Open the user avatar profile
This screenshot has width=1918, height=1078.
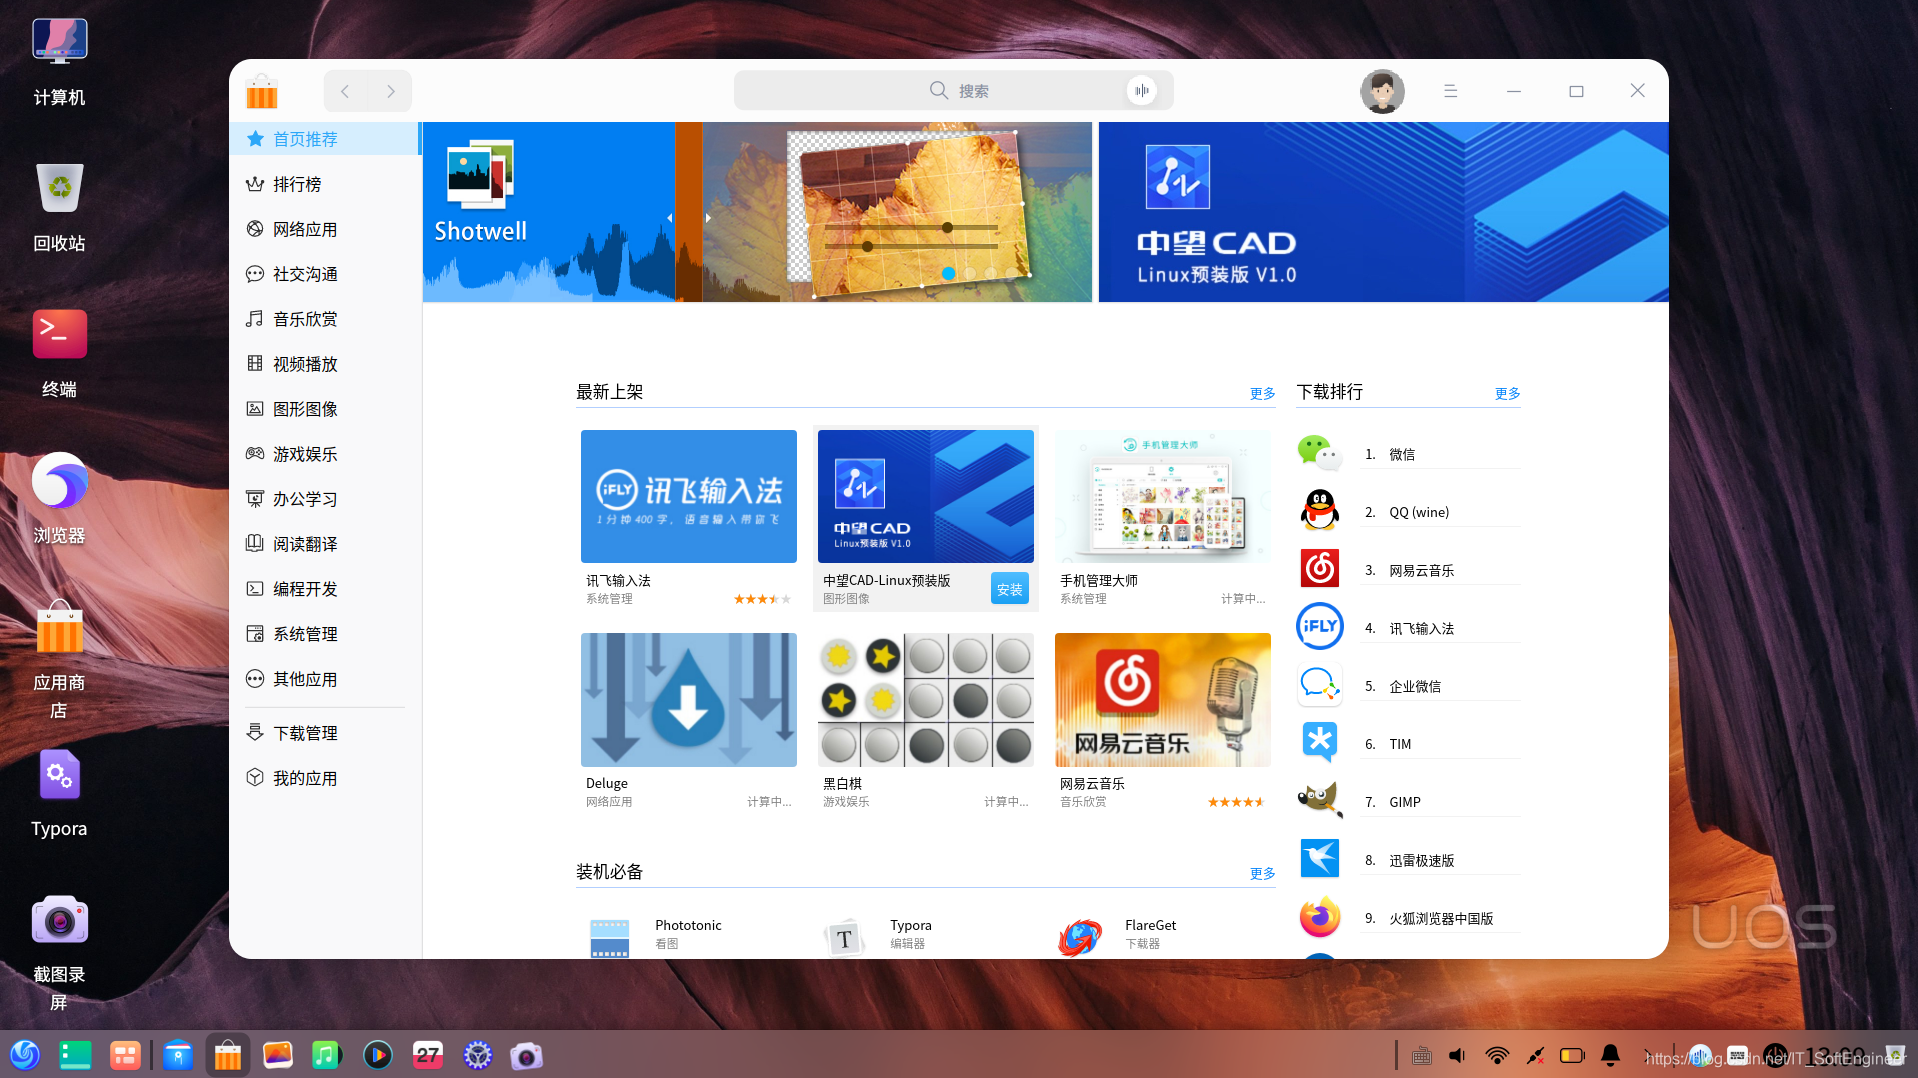coord(1382,91)
